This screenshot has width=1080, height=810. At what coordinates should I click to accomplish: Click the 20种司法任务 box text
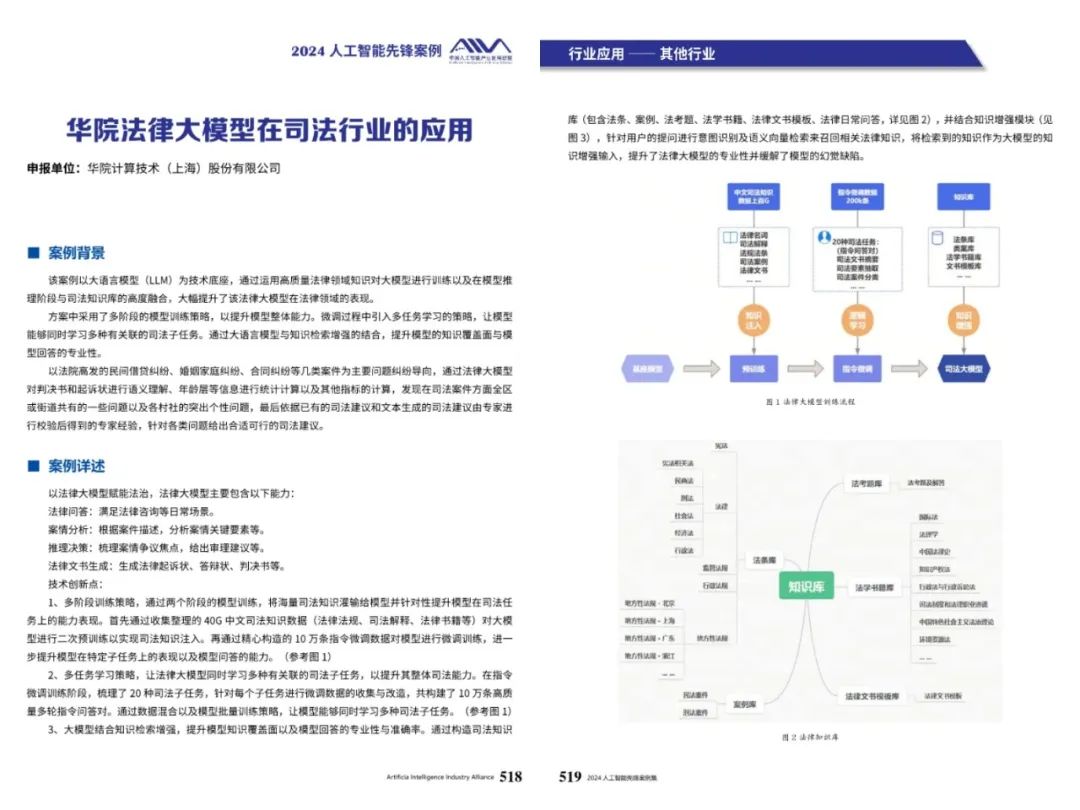click(855, 242)
